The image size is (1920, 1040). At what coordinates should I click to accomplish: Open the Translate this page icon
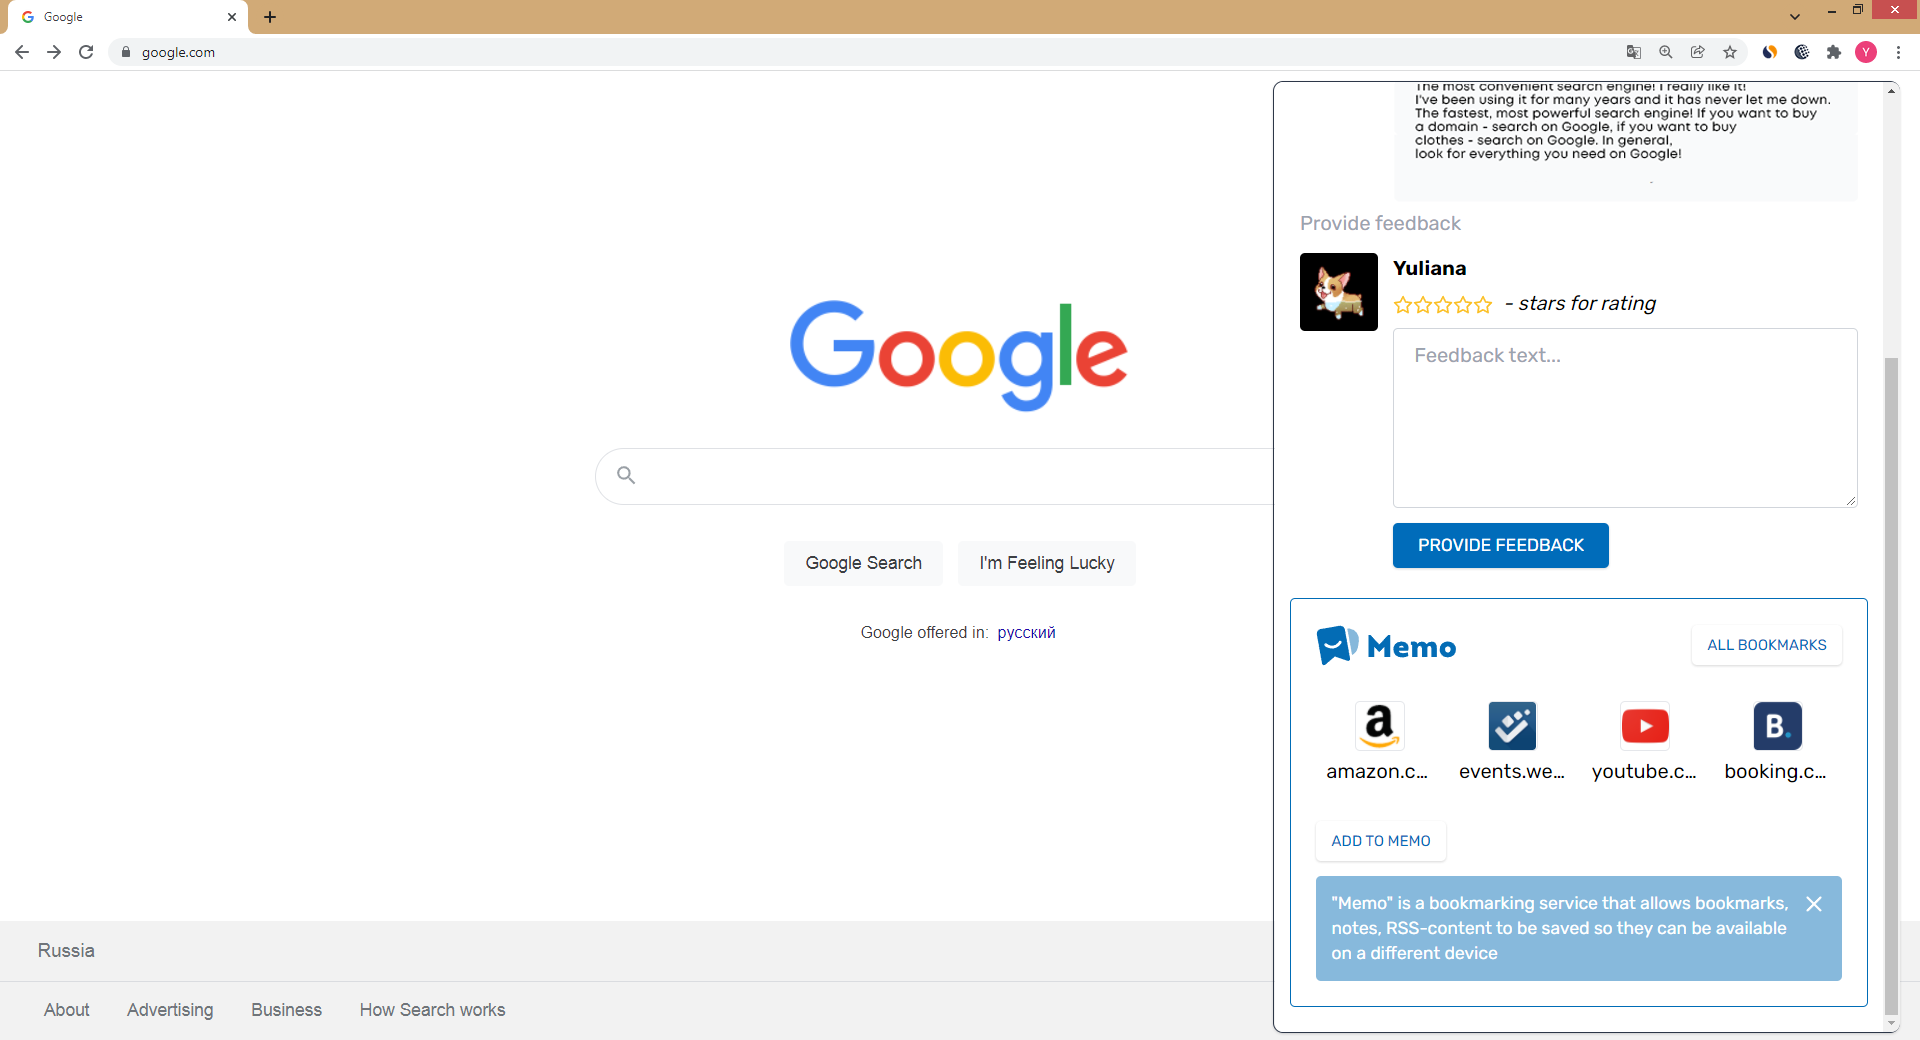pyautogui.click(x=1634, y=52)
